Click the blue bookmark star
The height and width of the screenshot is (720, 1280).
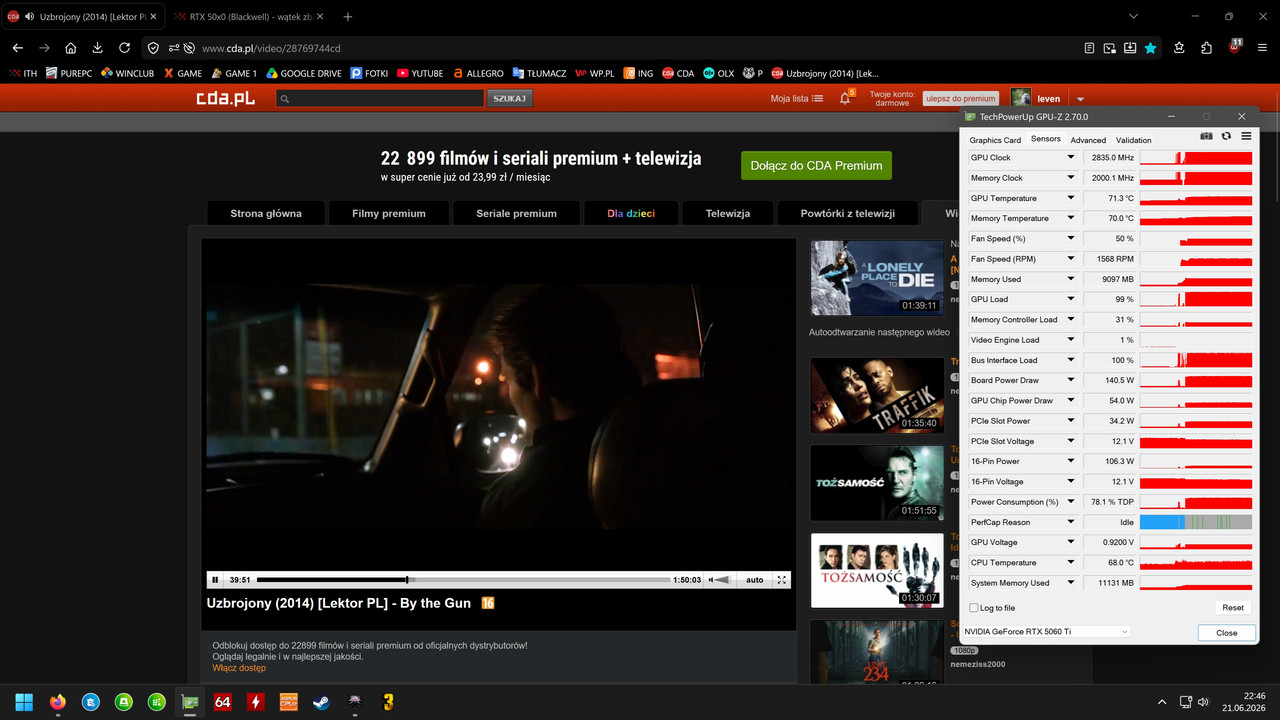pyautogui.click(x=1150, y=47)
